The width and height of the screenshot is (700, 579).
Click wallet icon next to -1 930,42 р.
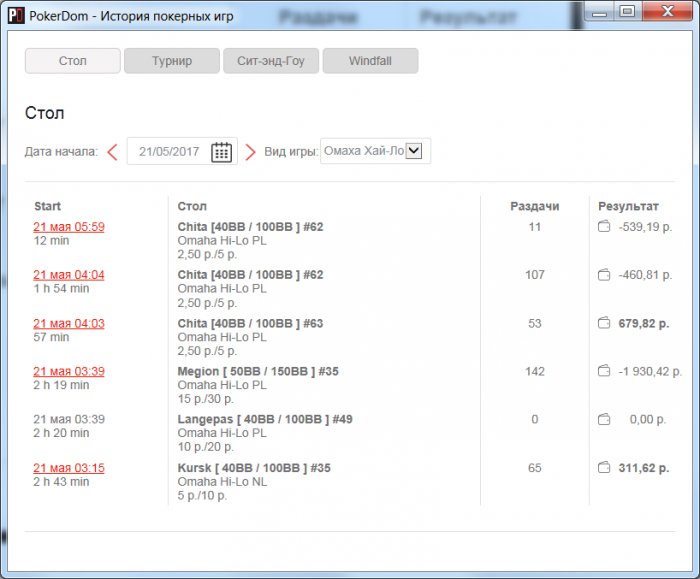[604, 371]
